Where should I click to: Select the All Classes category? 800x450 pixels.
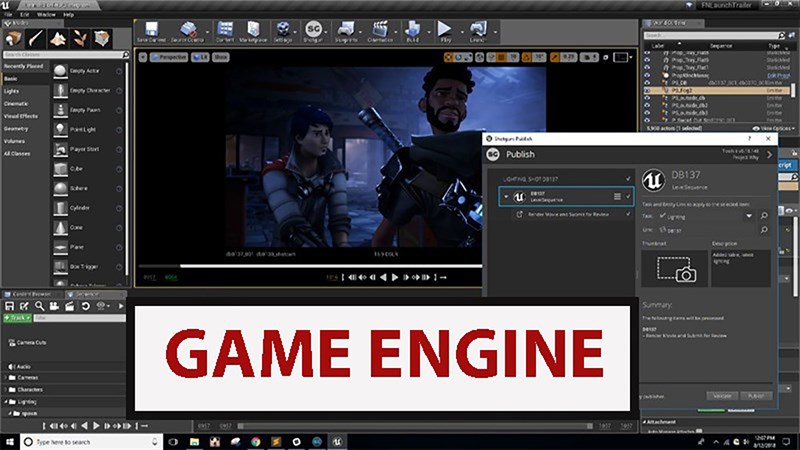coord(17,154)
